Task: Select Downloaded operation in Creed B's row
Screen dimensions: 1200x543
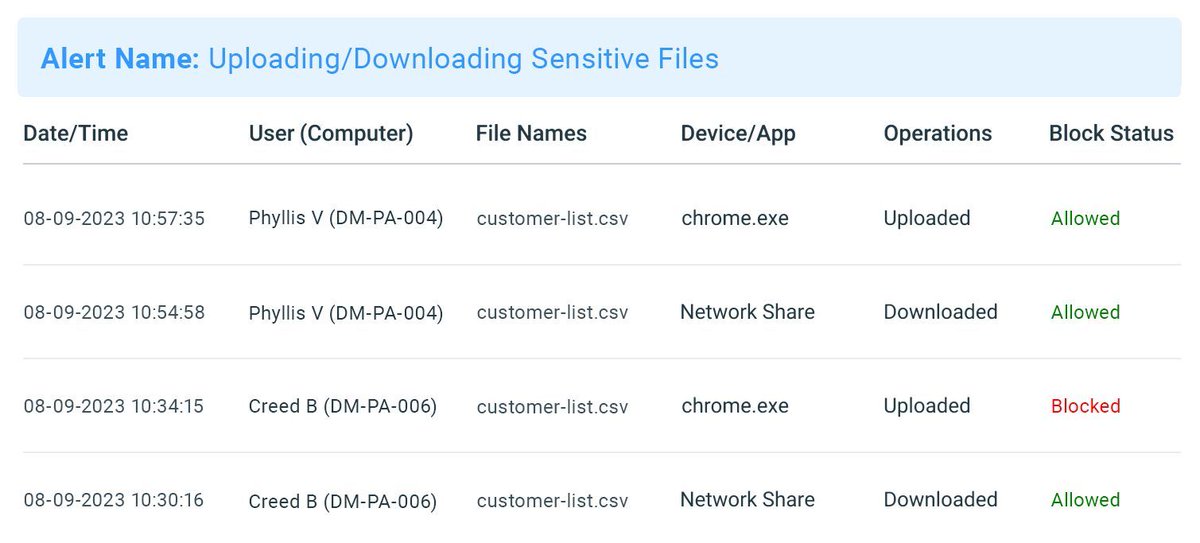Action: [x=941, y=500]
